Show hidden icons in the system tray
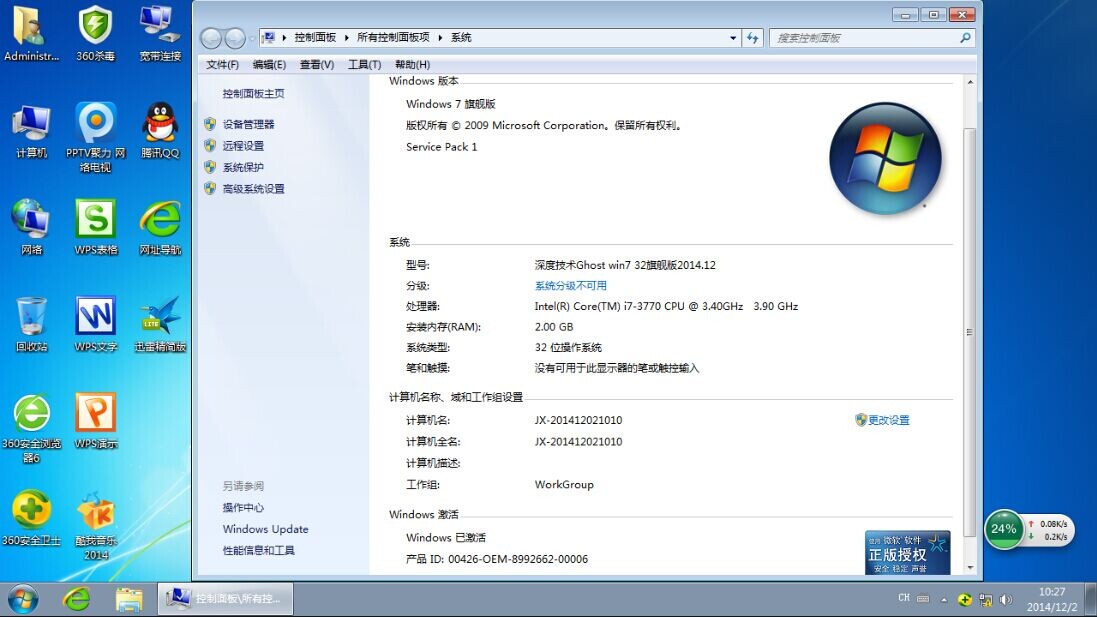1097x617 pixels. click(942, 599)
